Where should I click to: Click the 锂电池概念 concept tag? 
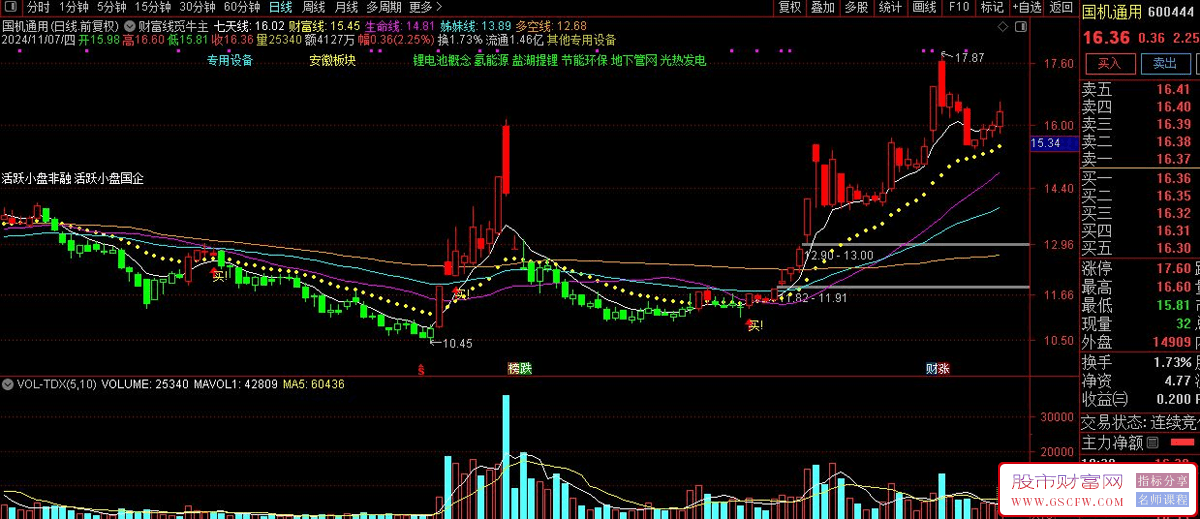[x=442, y=60]
